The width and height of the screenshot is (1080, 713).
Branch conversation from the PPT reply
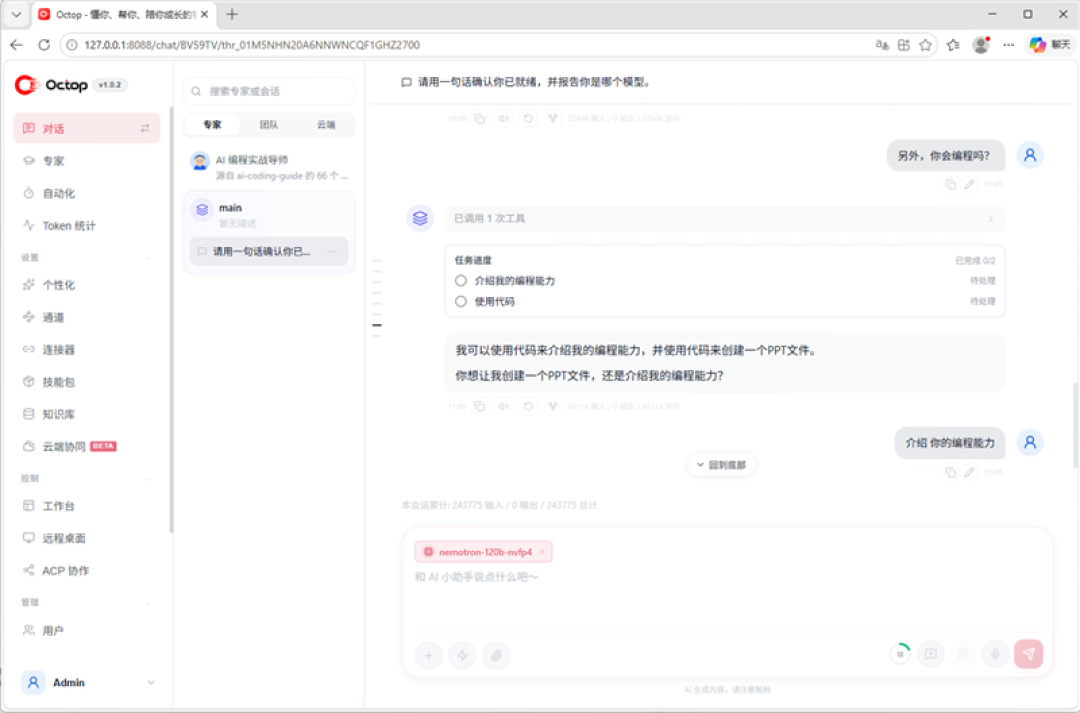(552, 406)
